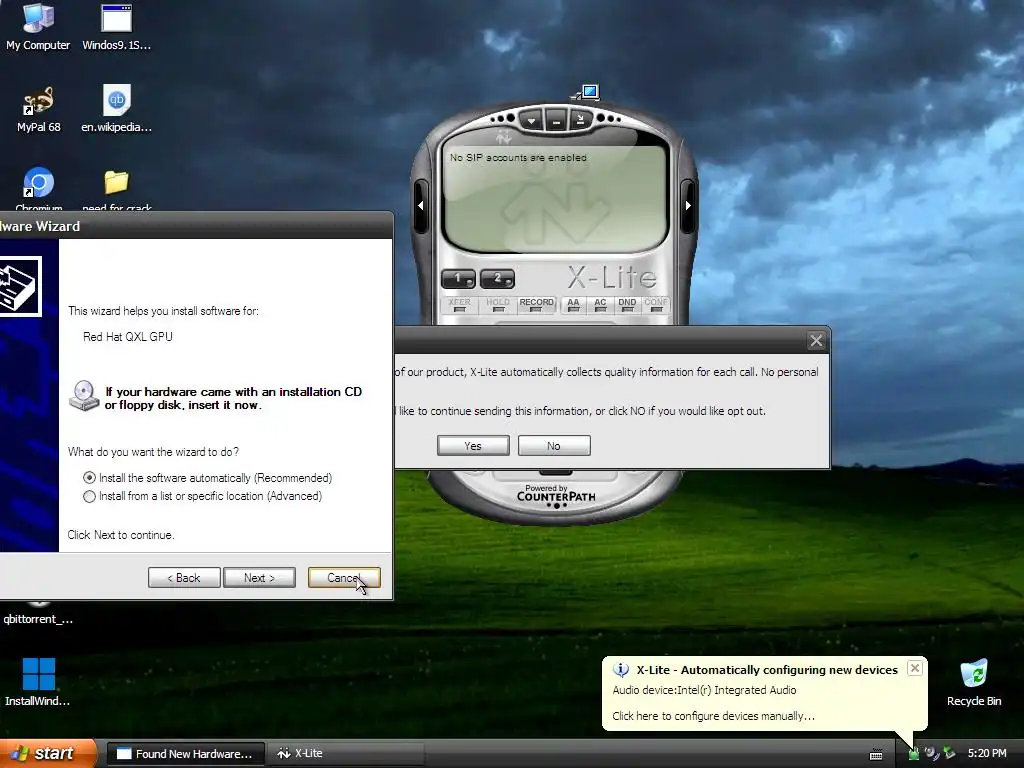Screen dimensions: 1024x768
Task: Select the qbittorrent desktop icon label
Action: 38,619
